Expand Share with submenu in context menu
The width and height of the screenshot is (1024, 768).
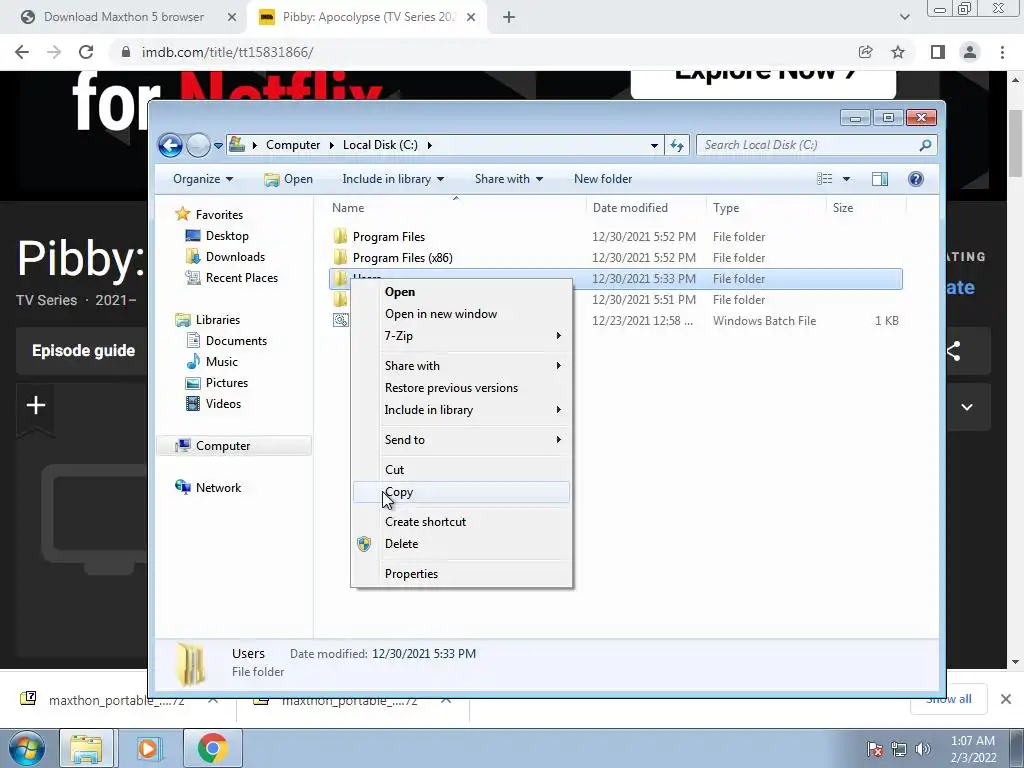(x=462, y=366)
